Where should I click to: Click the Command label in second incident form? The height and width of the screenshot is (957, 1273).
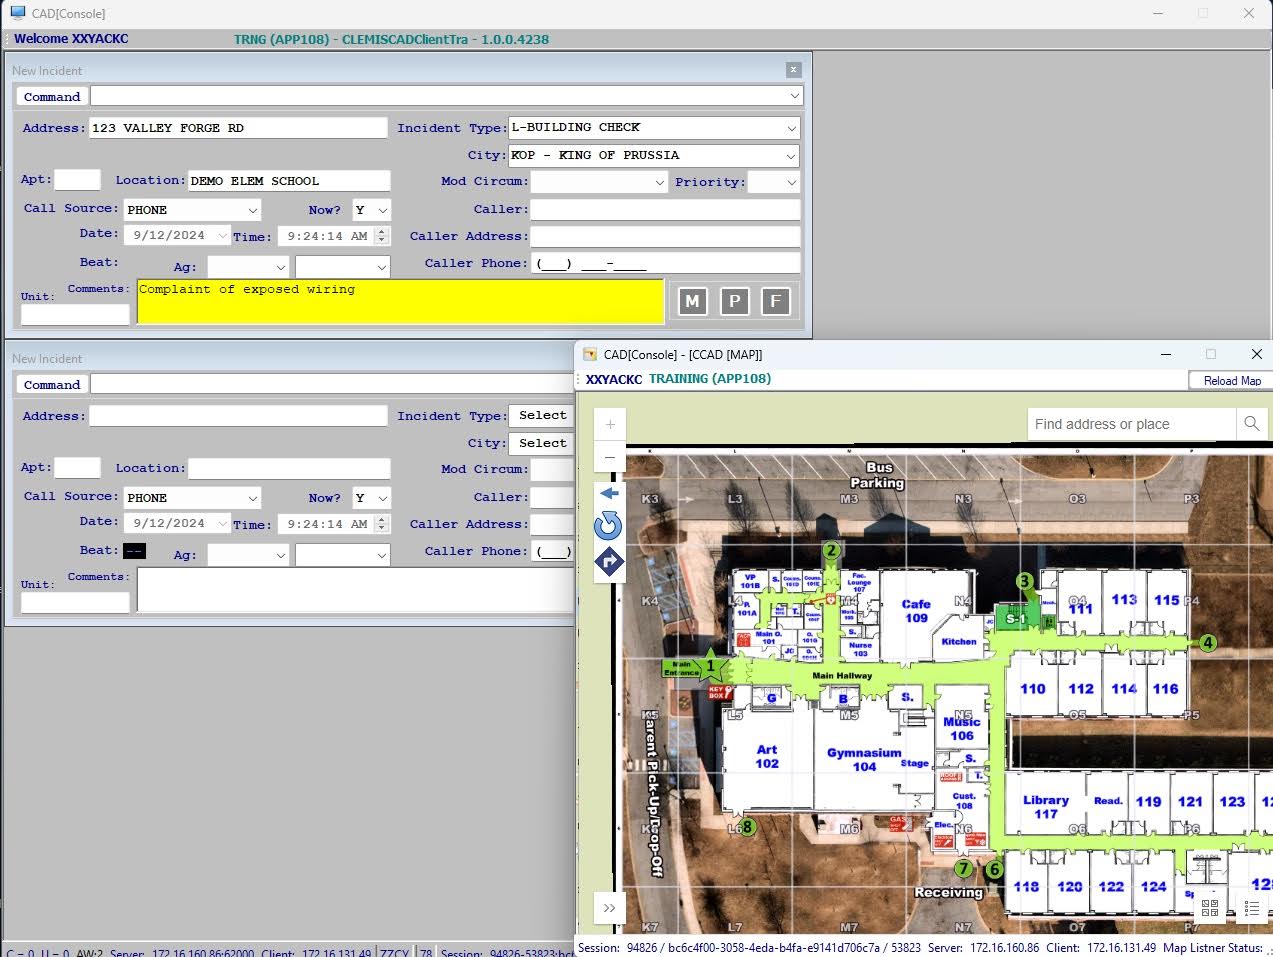[52, 385]
